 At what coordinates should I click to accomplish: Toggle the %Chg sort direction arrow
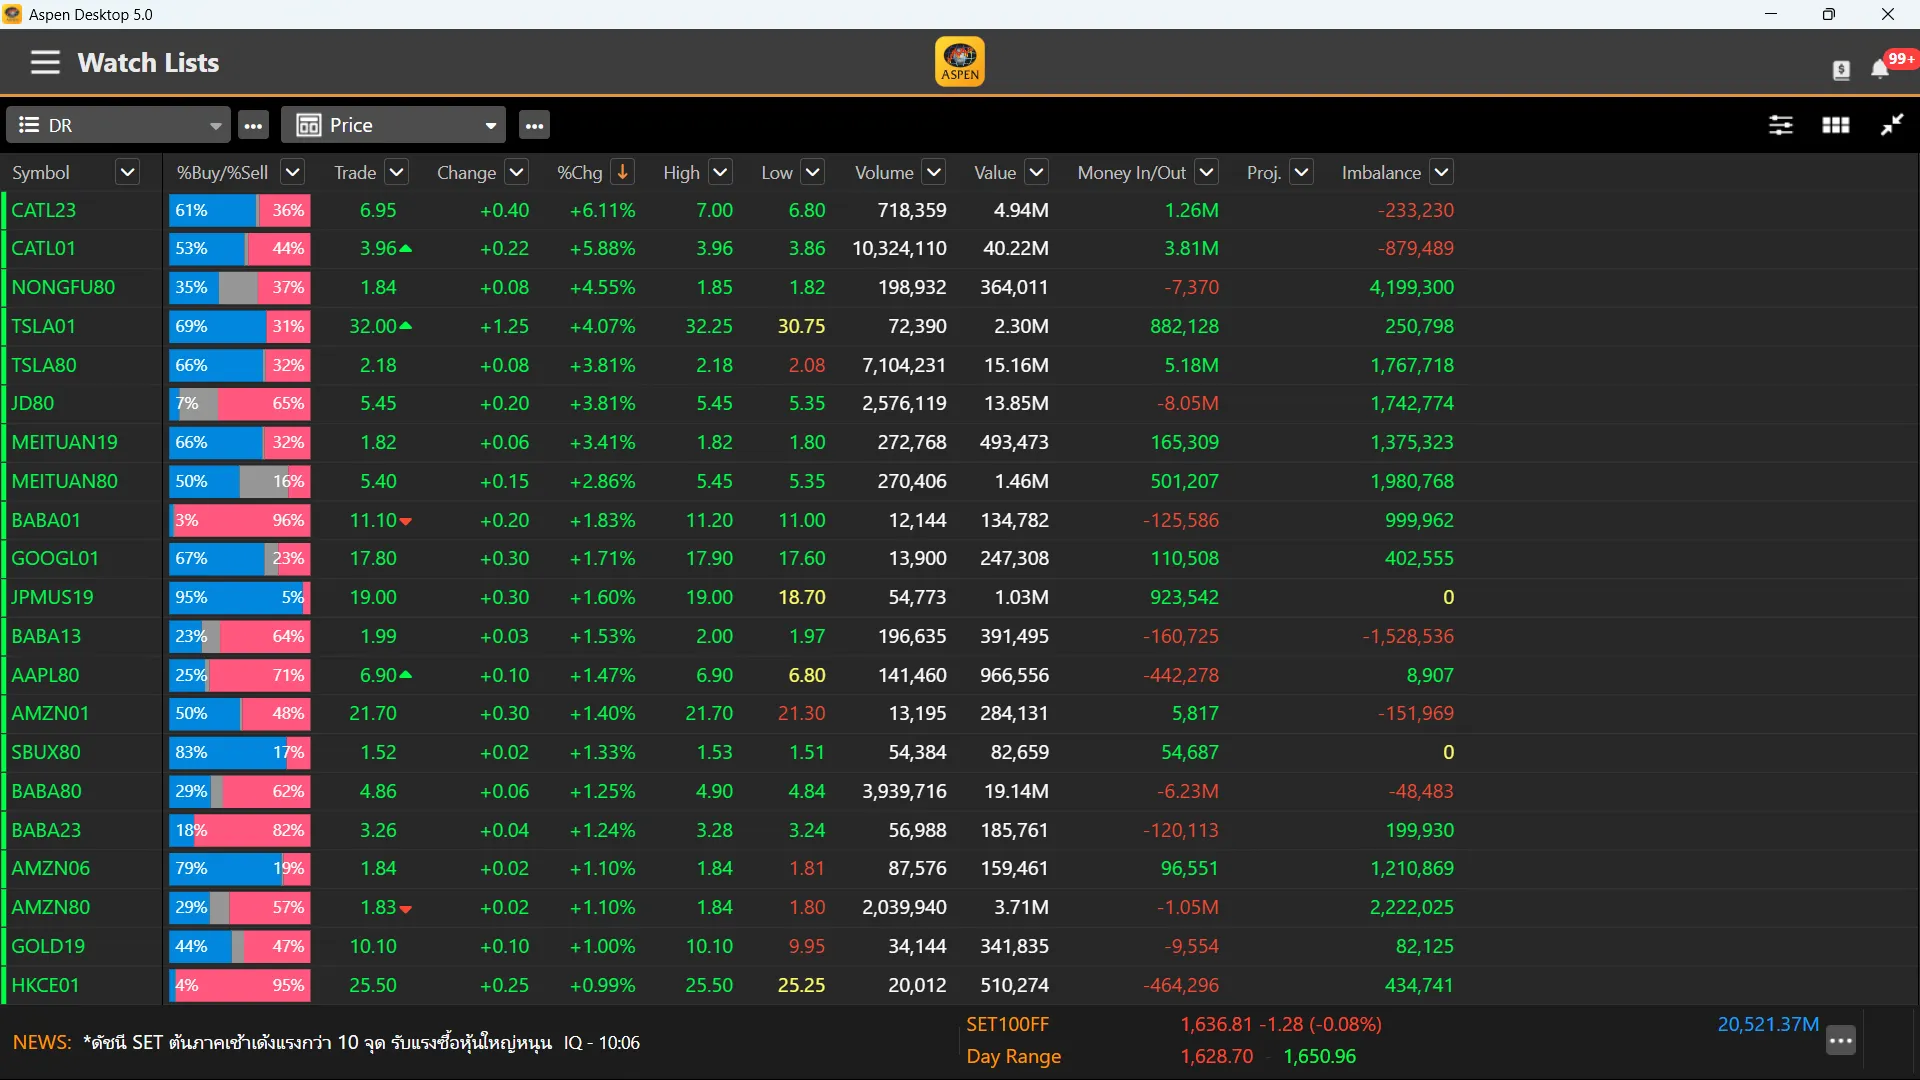pyautogui.click(x=622, y=172)
